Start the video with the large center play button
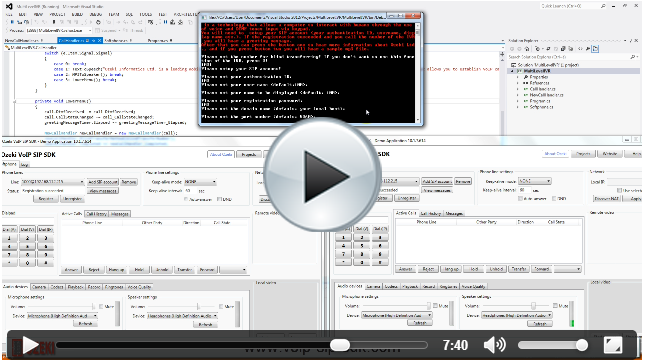The height and width of the screenshot is (360, 645). point(323,176)
